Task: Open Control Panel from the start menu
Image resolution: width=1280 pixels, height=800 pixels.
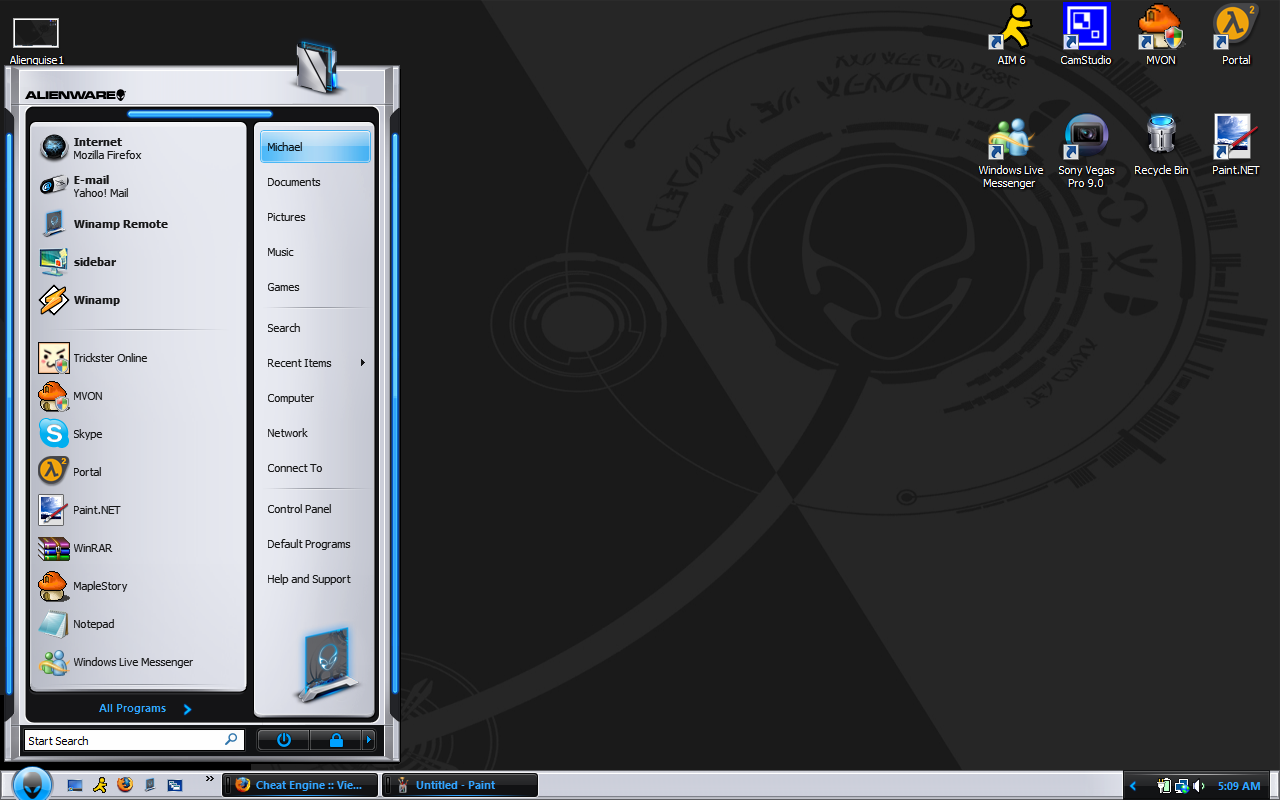Action: coord(300,508)
